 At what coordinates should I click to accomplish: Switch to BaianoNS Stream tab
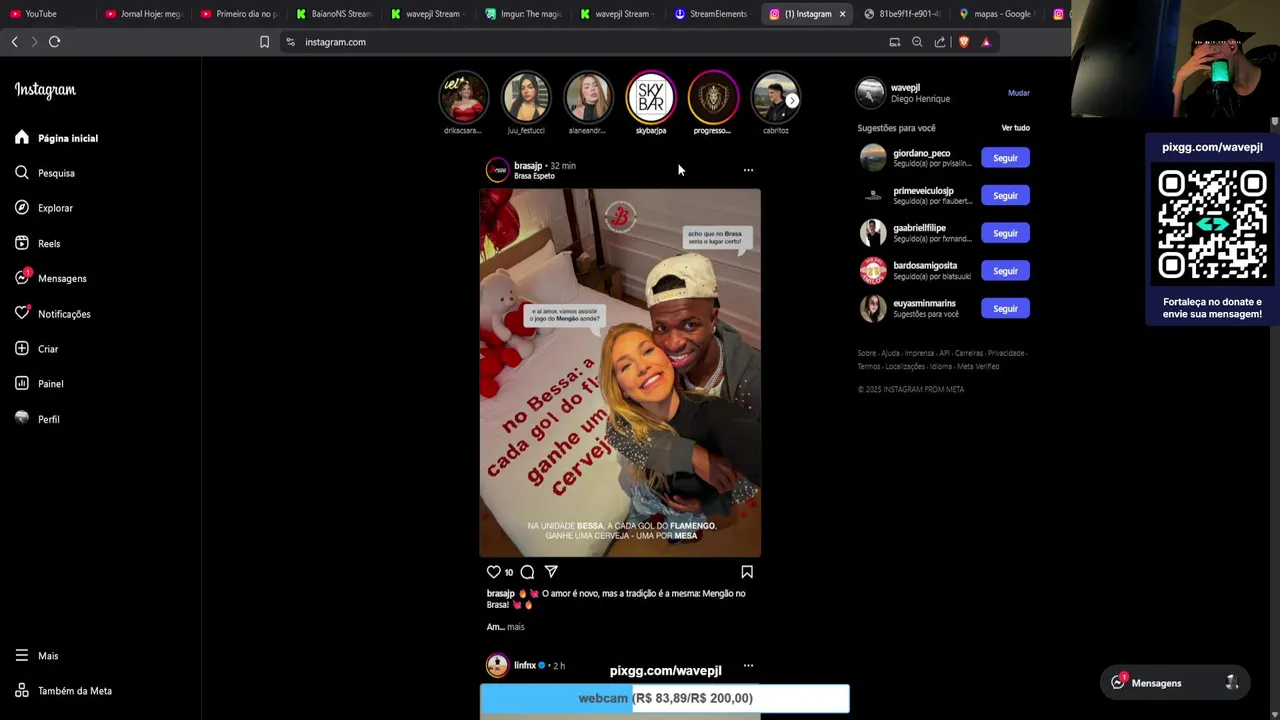click(334, 14)
